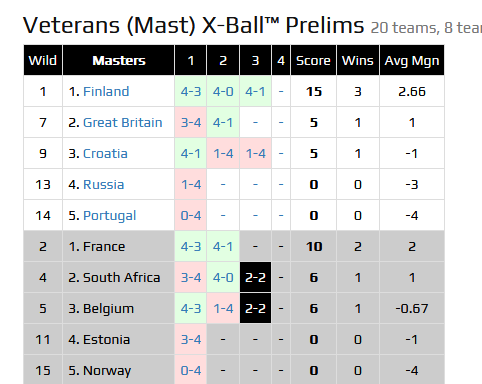Click South Africa's 2-2 live game score
Screen dimensions: 482x384
(255, 278)
